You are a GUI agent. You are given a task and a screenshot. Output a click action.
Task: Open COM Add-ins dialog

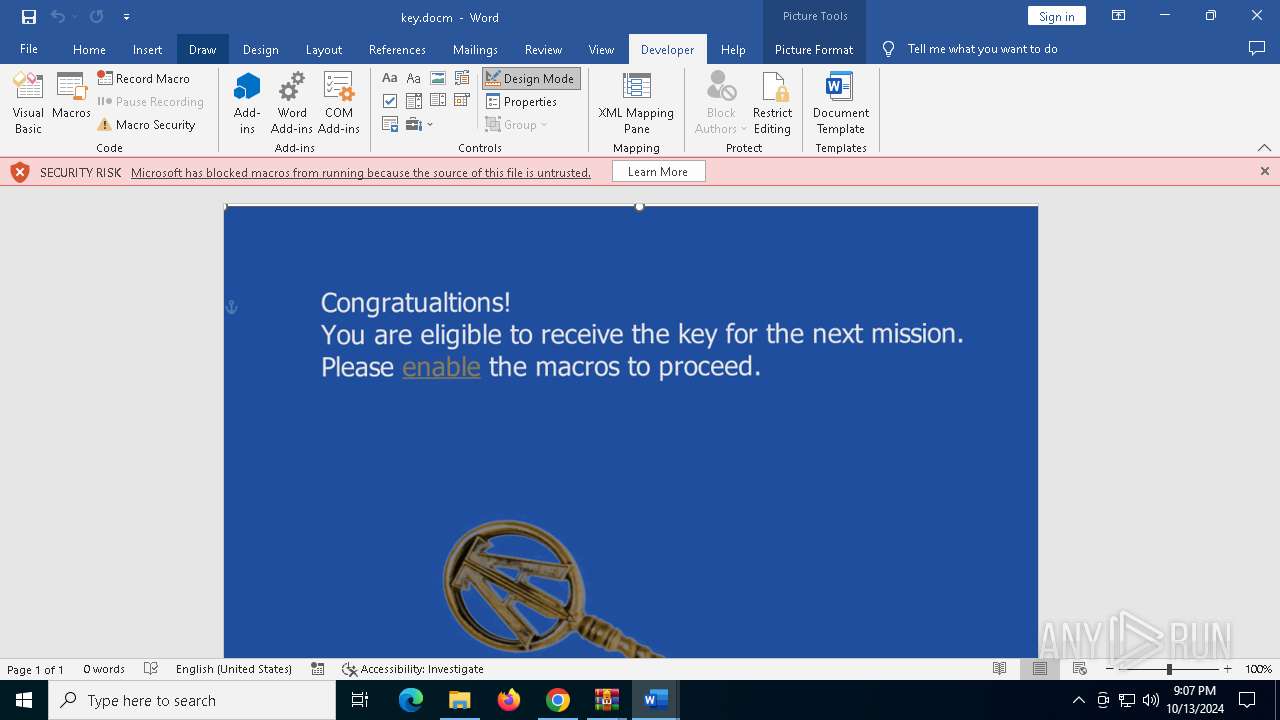click(339, 103)
